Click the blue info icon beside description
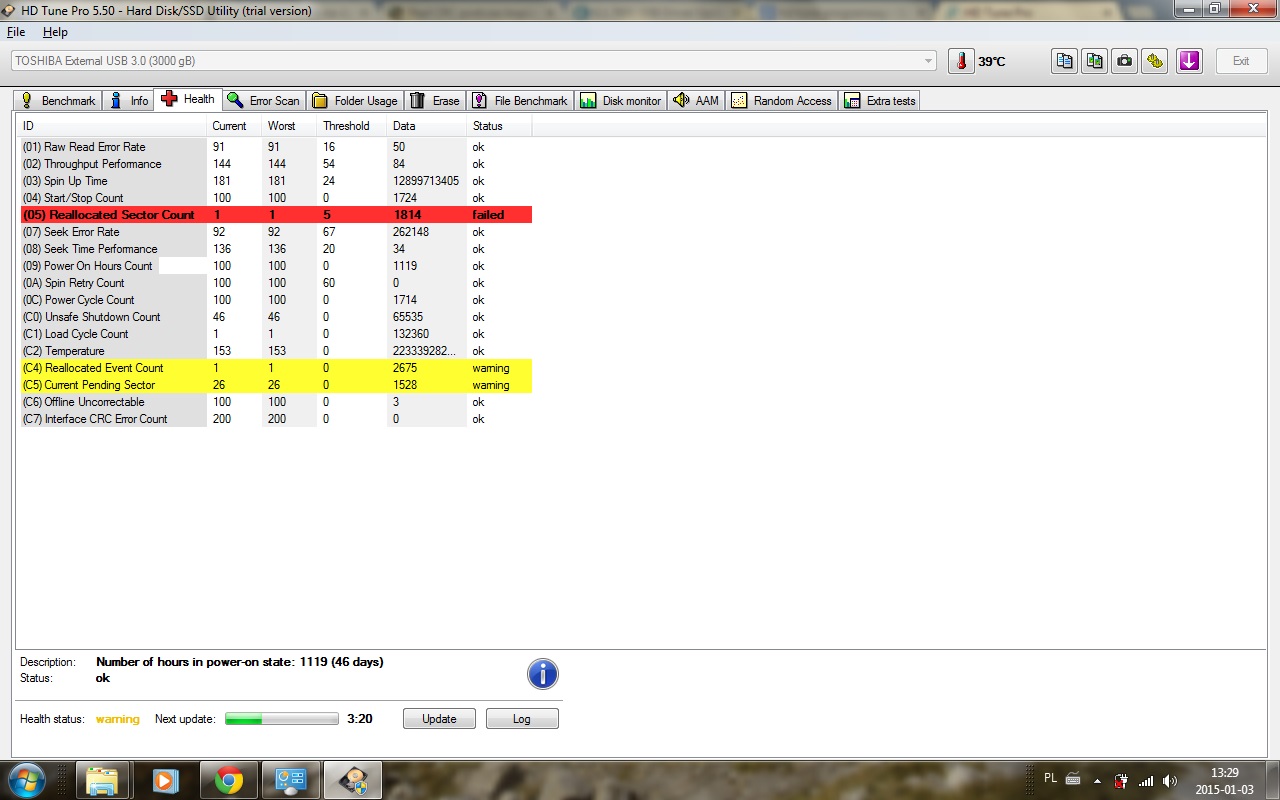1280x800 pixels. 542,674
